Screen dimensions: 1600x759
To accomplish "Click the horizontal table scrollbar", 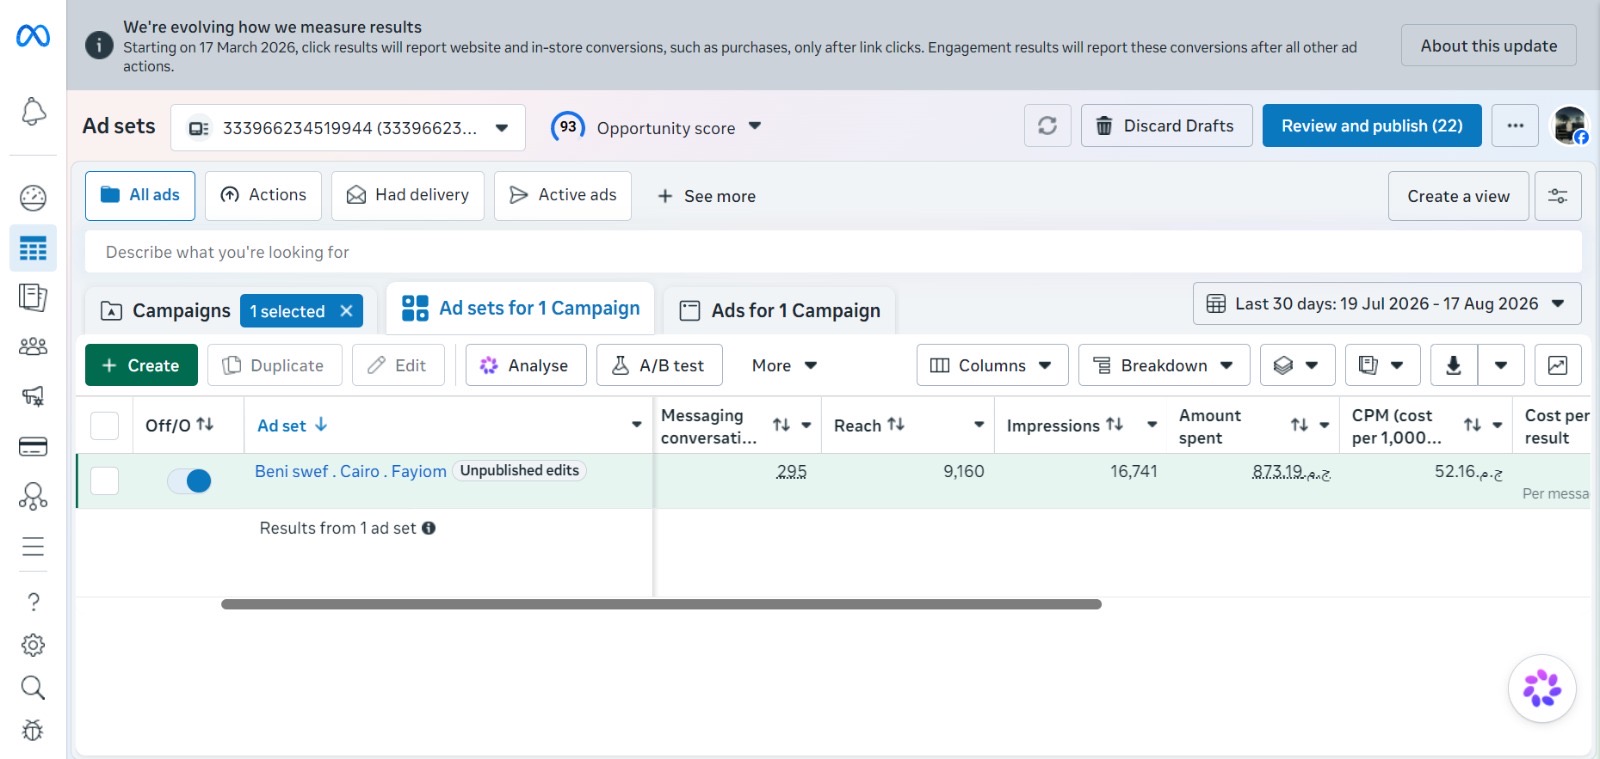I will 661,604.
